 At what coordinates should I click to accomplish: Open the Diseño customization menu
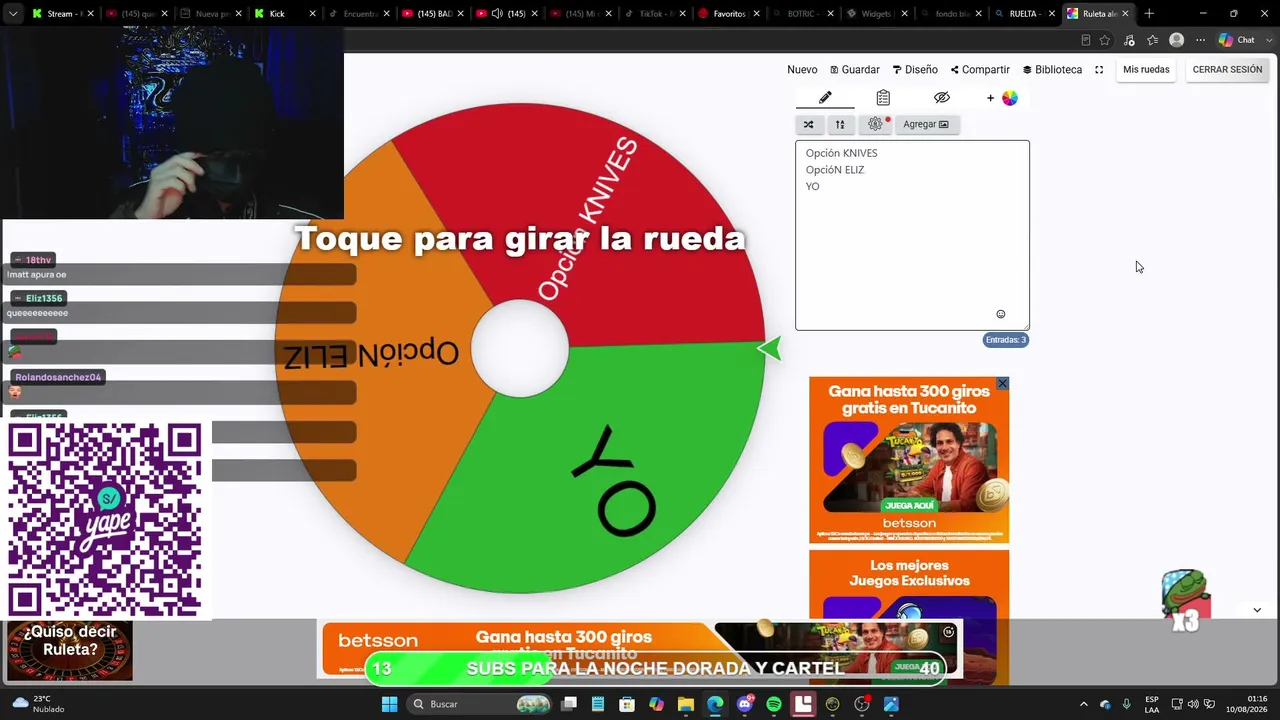[915, 70]
